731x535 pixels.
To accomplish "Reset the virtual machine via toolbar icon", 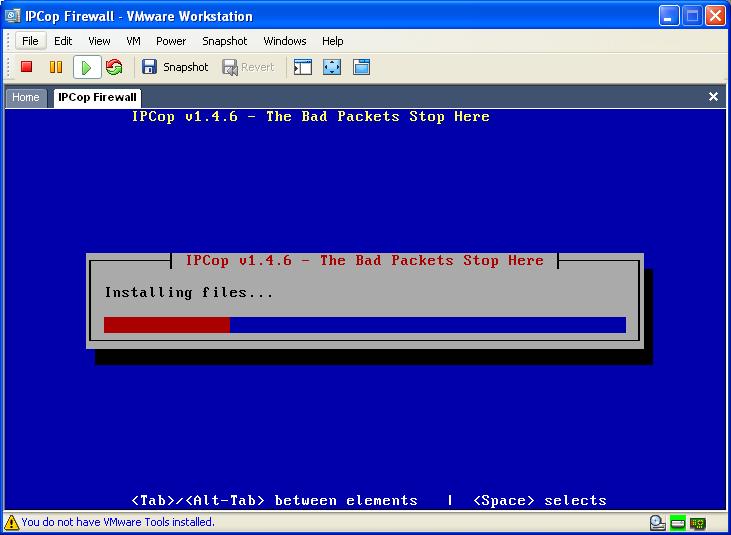I will 114,67.
